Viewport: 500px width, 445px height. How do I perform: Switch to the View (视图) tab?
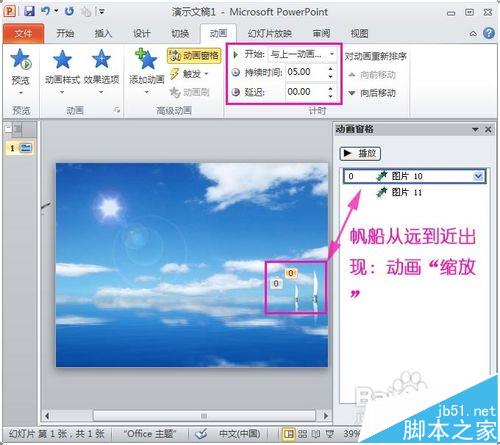tap(359, 33)
